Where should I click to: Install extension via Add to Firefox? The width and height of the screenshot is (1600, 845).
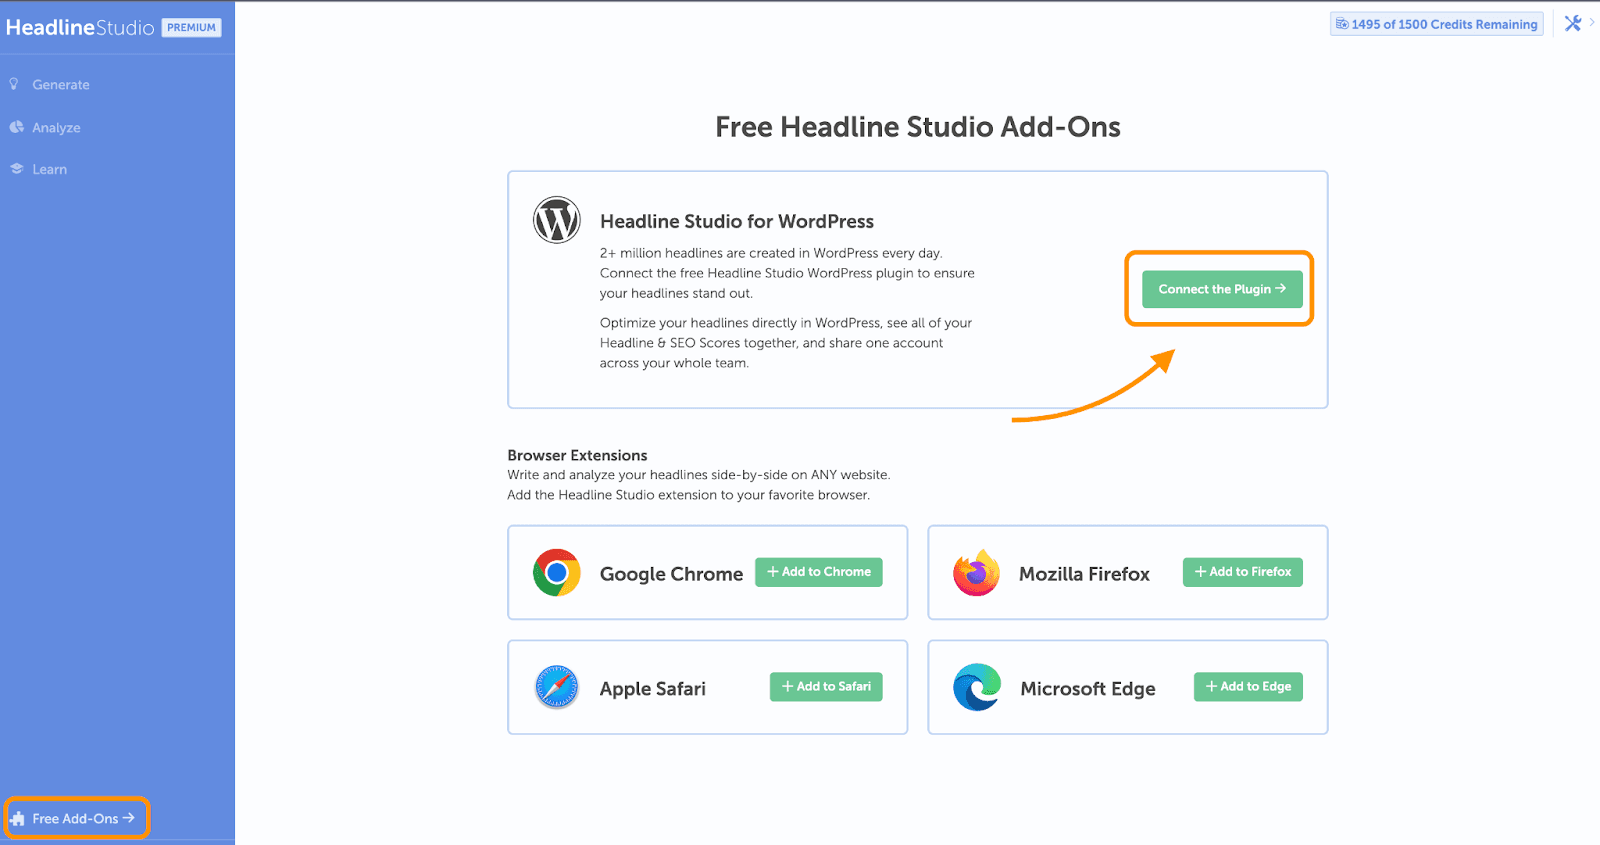pyautogui.click(x=1242, y=572)
